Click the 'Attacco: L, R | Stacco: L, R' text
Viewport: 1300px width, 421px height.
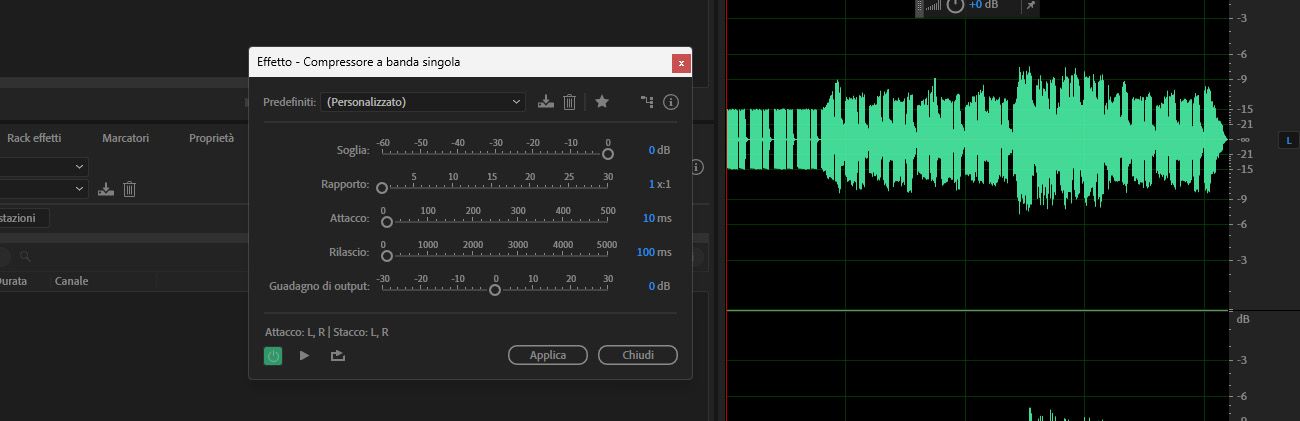pyautogui.click(x=327, y=332)
